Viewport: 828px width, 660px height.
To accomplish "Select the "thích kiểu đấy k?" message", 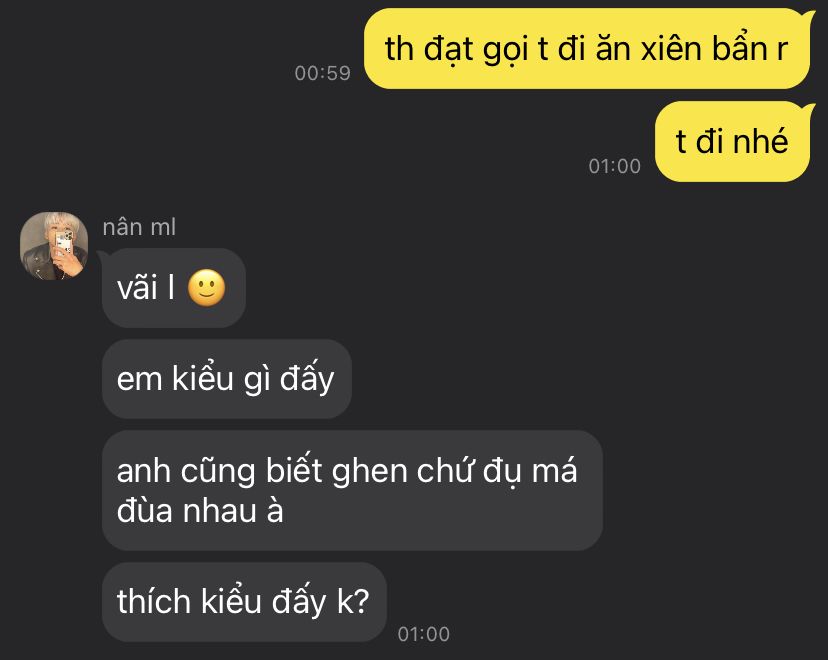I will point(244,602).
